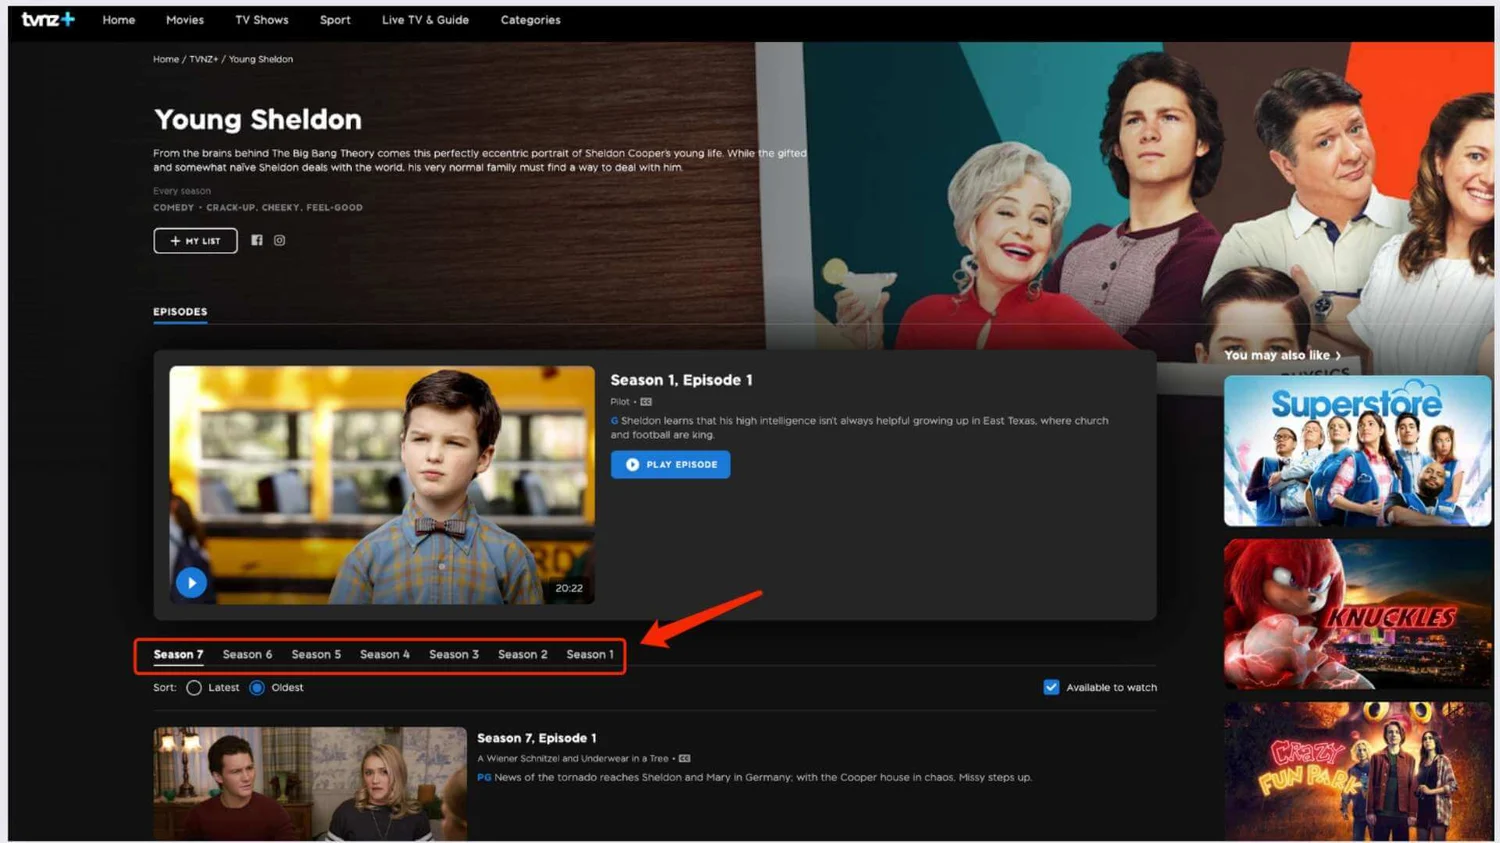
Task: Open the Categories menu
Action: [x=530, y=20]
